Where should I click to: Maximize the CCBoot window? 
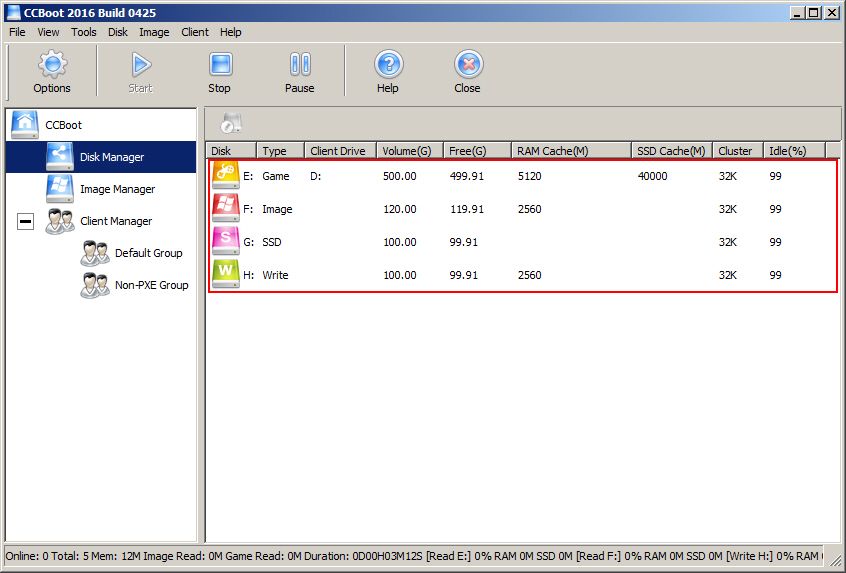(x=814, y=12)
